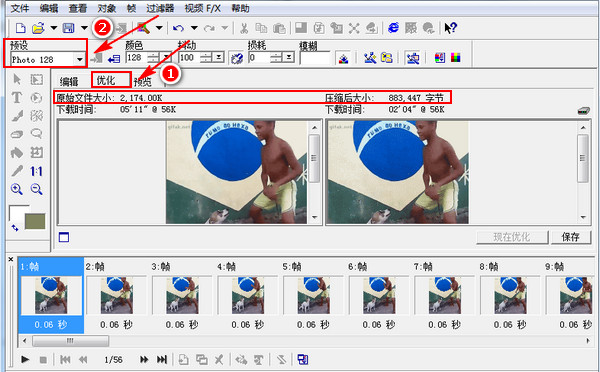Screen dimensions: 600x372
Task: Open a file using the folder icon
Action: pyautogui.click(x=38, y=28)
